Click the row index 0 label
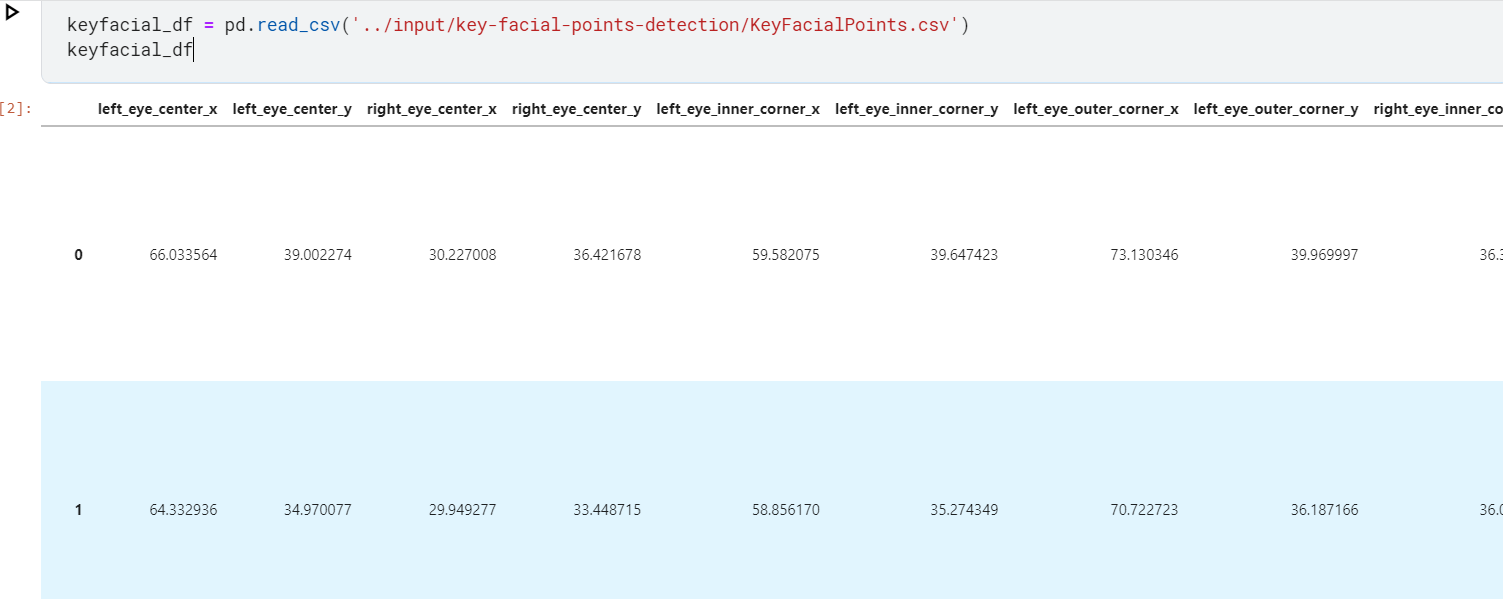The width and height of the screenshot is (1503, 599). pyautogui.click(x=78, y=254)
